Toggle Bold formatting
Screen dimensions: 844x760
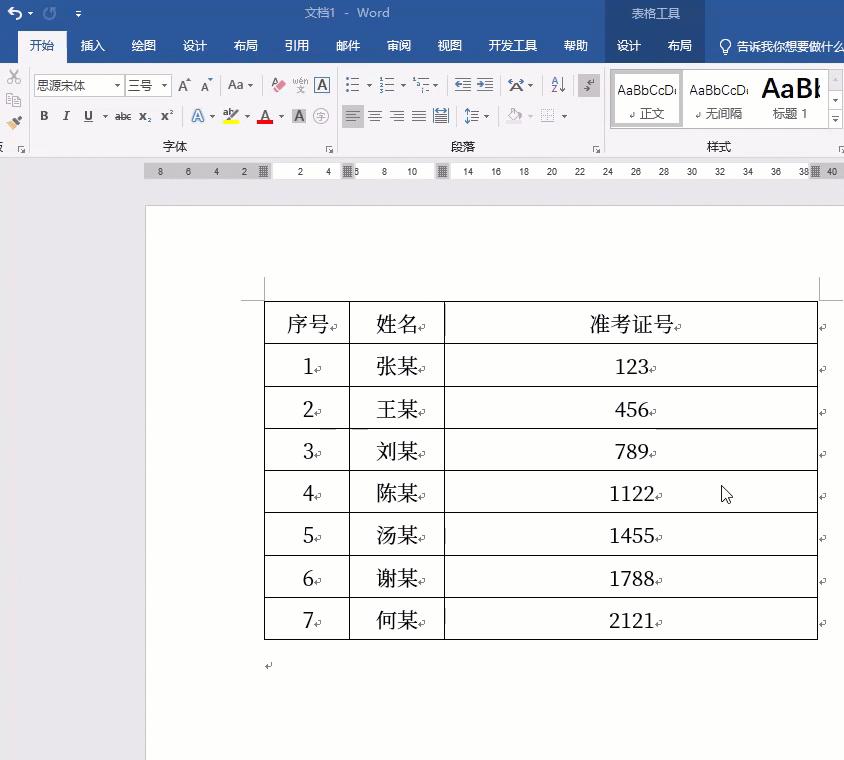pos(44,116)
